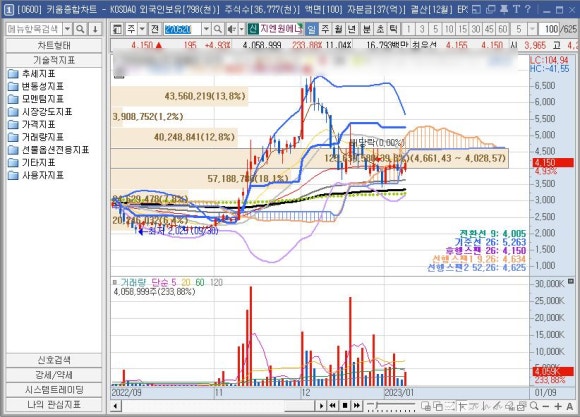Viewport: 580px width, 417px height.
Task: Click the 100 bar-count input field
Action: tap(549, 29)
